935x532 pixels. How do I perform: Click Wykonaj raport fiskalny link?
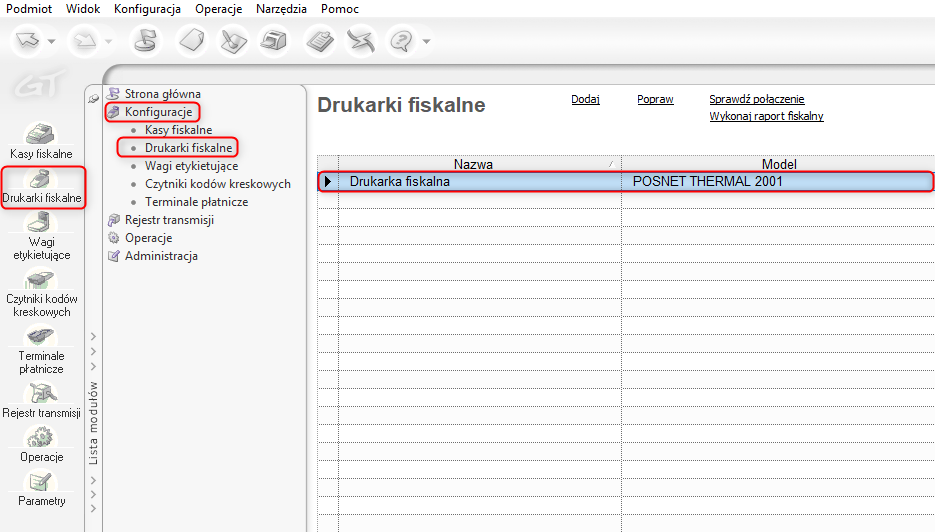766,116
